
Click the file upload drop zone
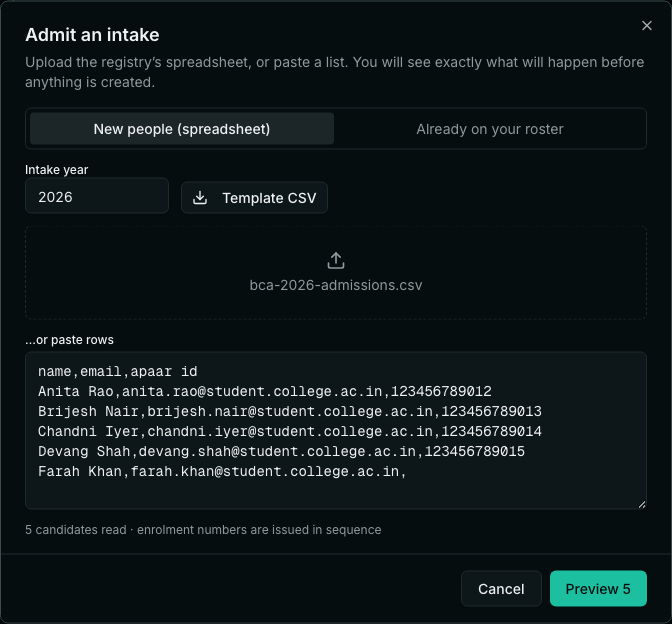pyautogui.click(x=336, y=273)
